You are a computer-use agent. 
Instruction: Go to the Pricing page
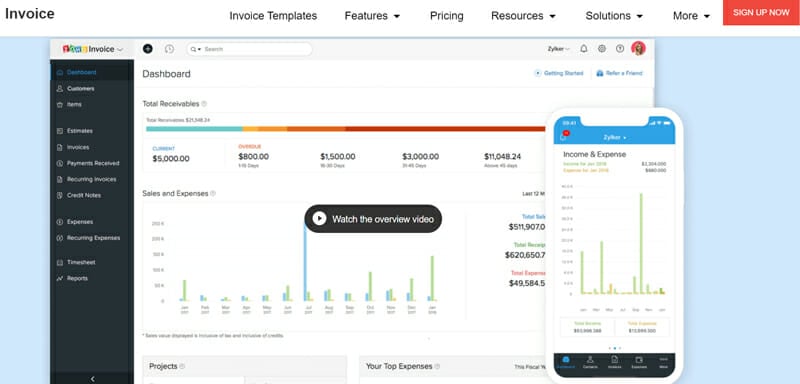coord(446,16)
